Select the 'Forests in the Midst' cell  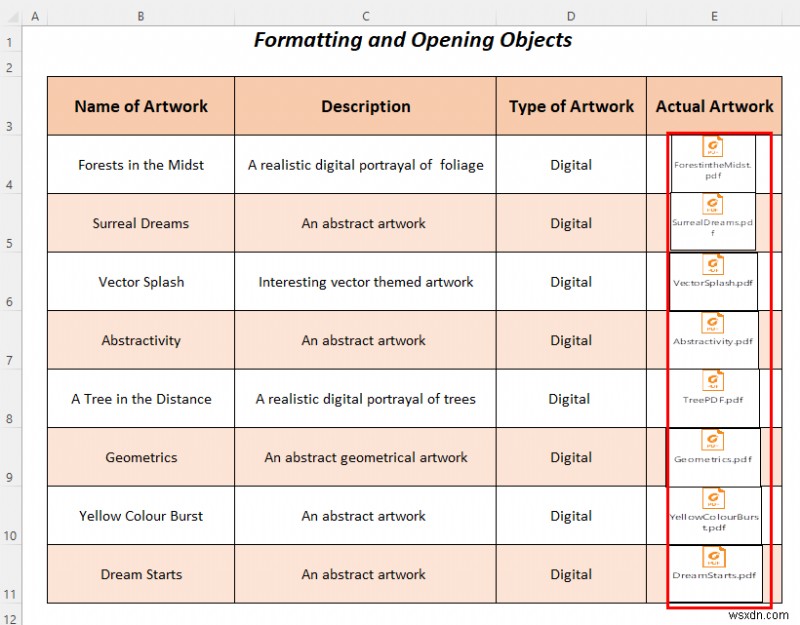click(141, 164)
